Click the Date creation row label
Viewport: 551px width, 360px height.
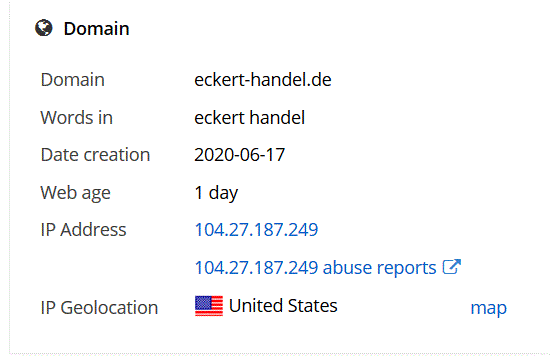(95, 155)
